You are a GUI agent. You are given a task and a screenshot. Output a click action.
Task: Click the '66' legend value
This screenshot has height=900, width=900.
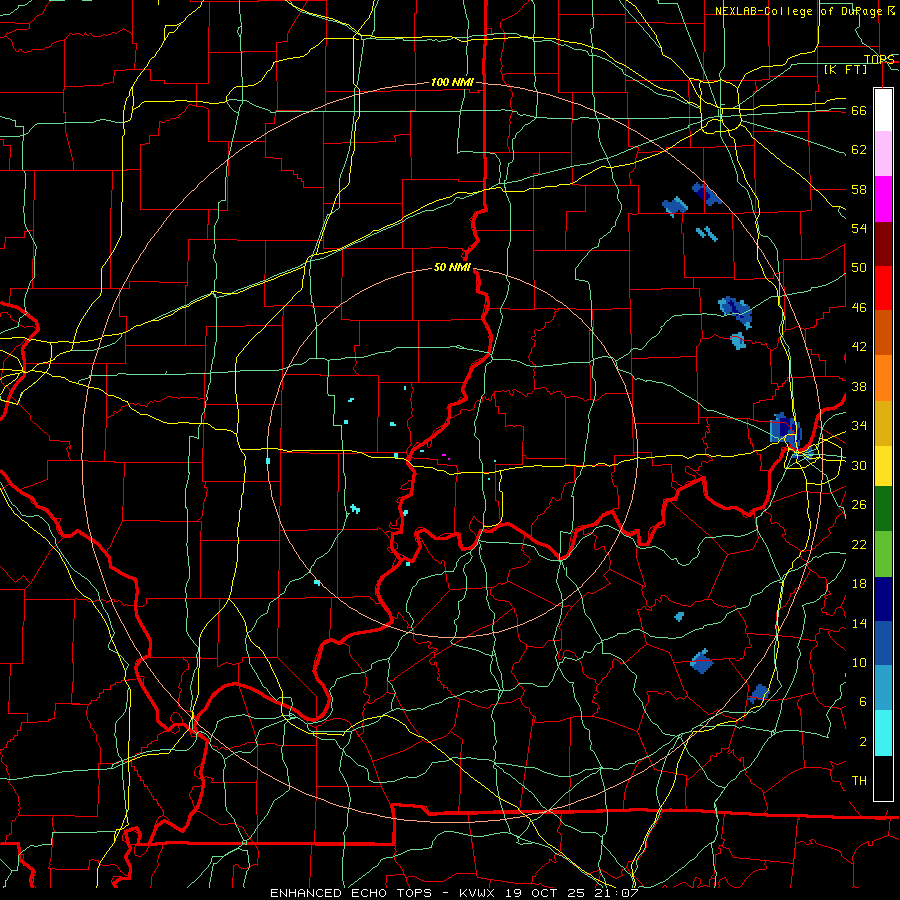pyautogui.click(x=859, y=110)
